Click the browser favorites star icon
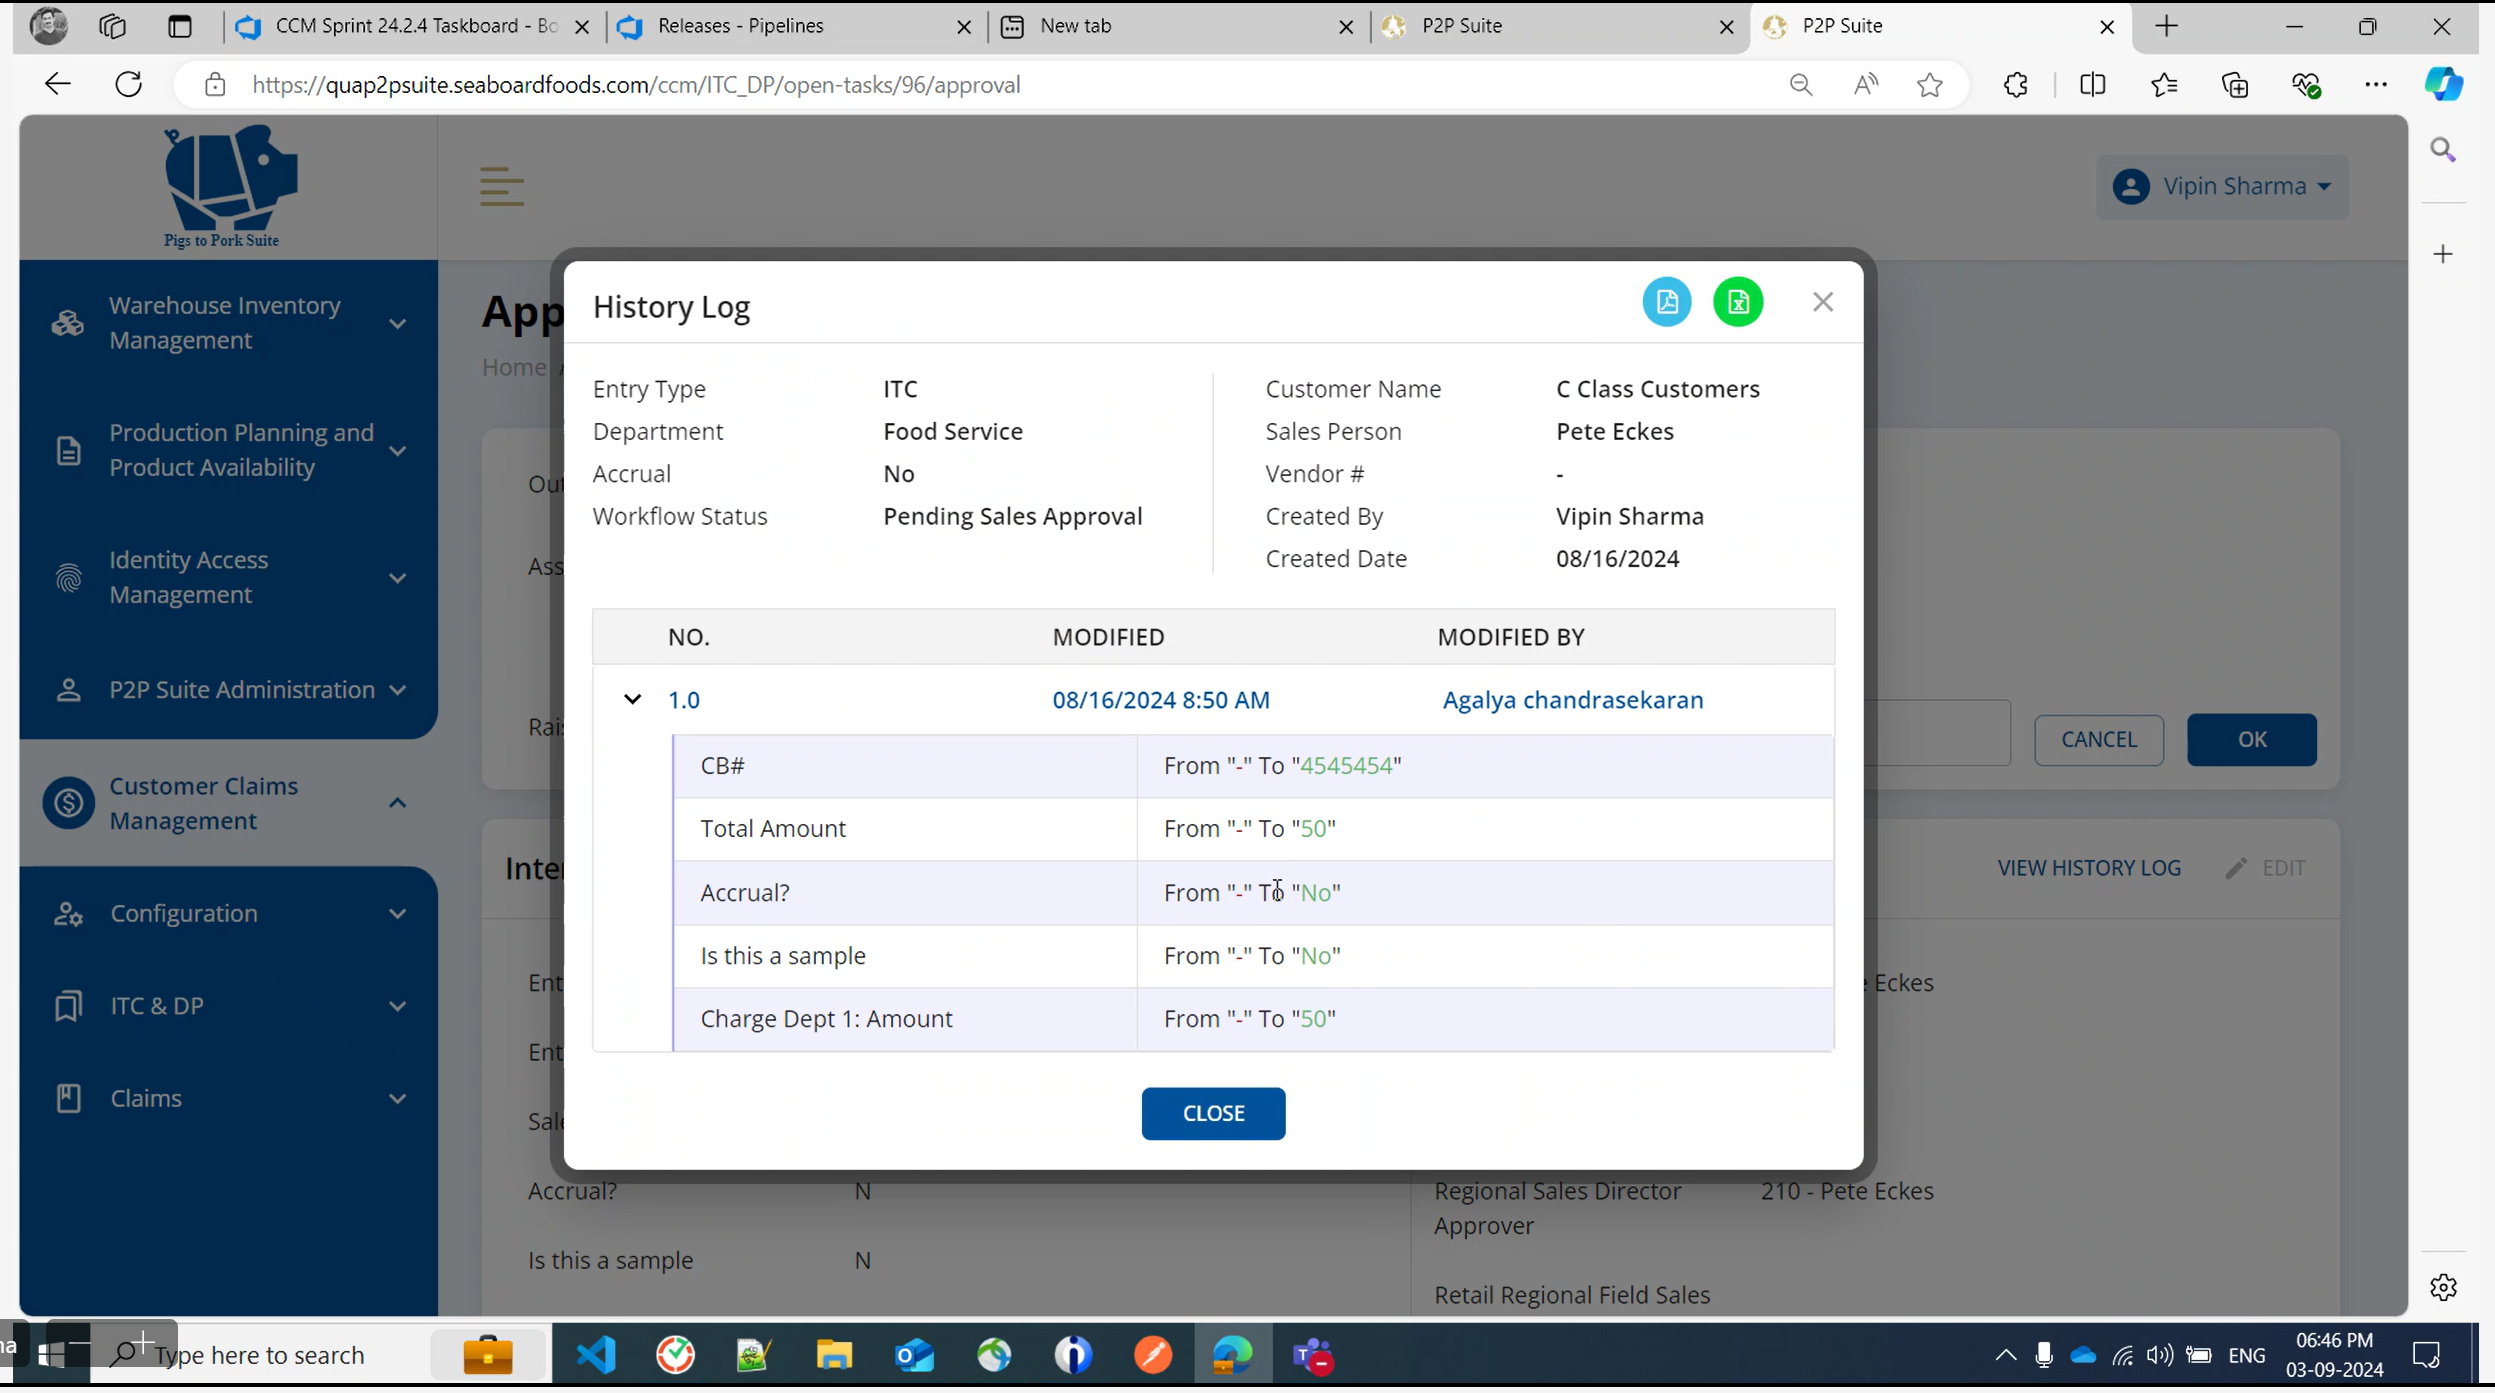 1929,85
